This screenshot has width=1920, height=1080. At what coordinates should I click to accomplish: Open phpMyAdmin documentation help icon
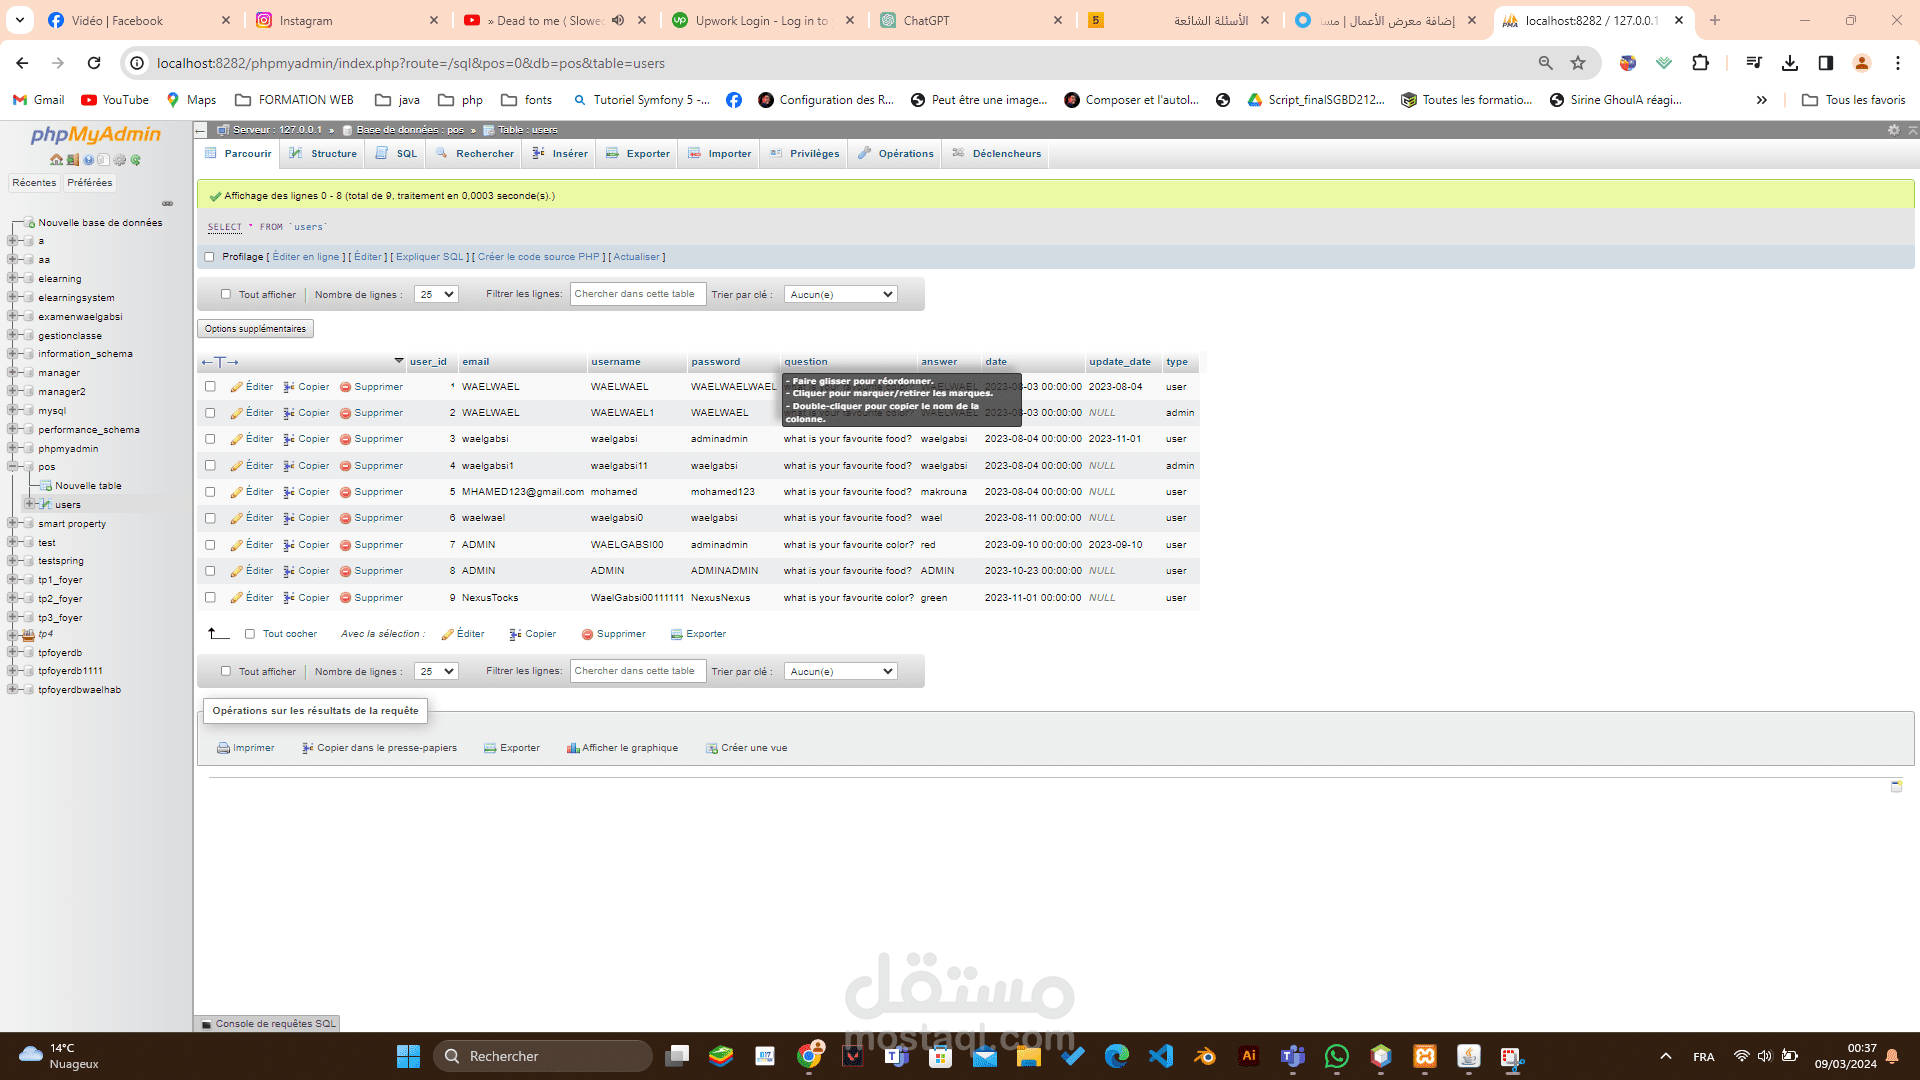point(88,160)
